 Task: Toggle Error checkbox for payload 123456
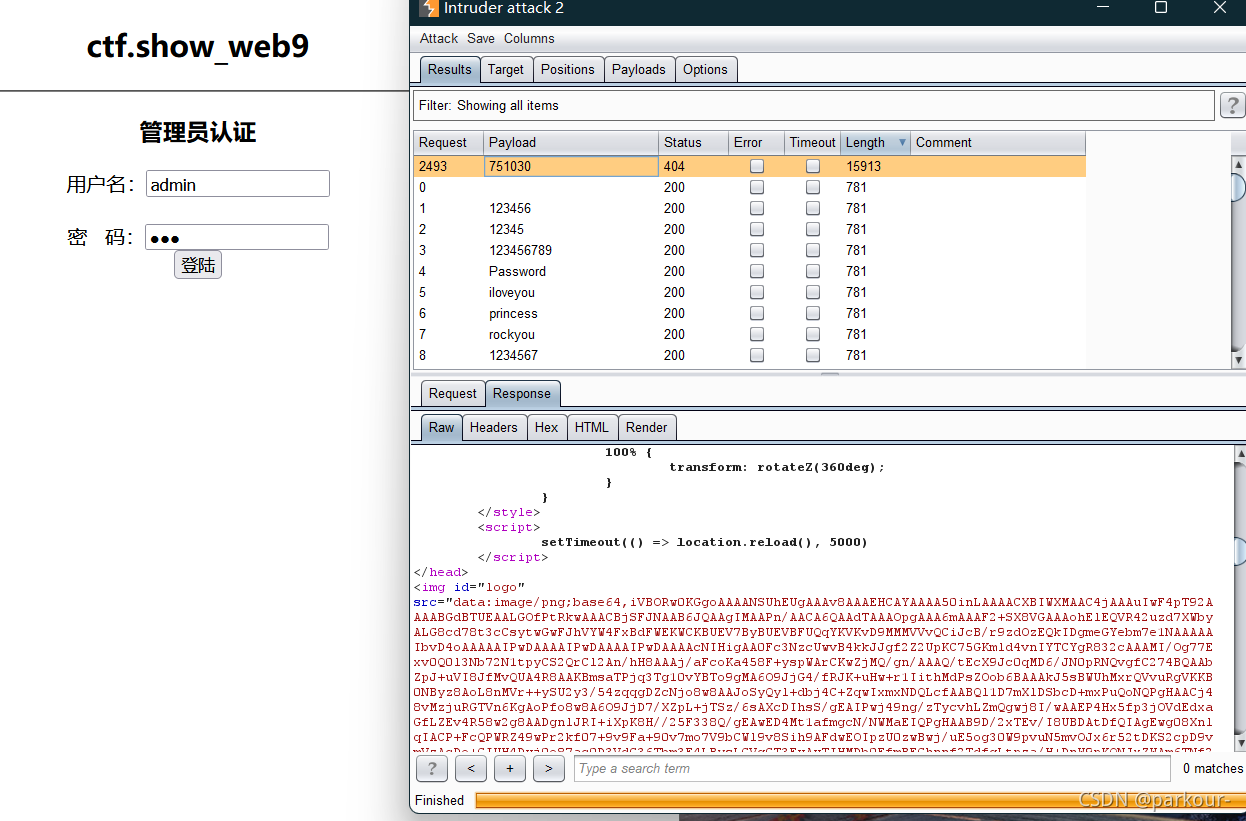click(757, 208)
